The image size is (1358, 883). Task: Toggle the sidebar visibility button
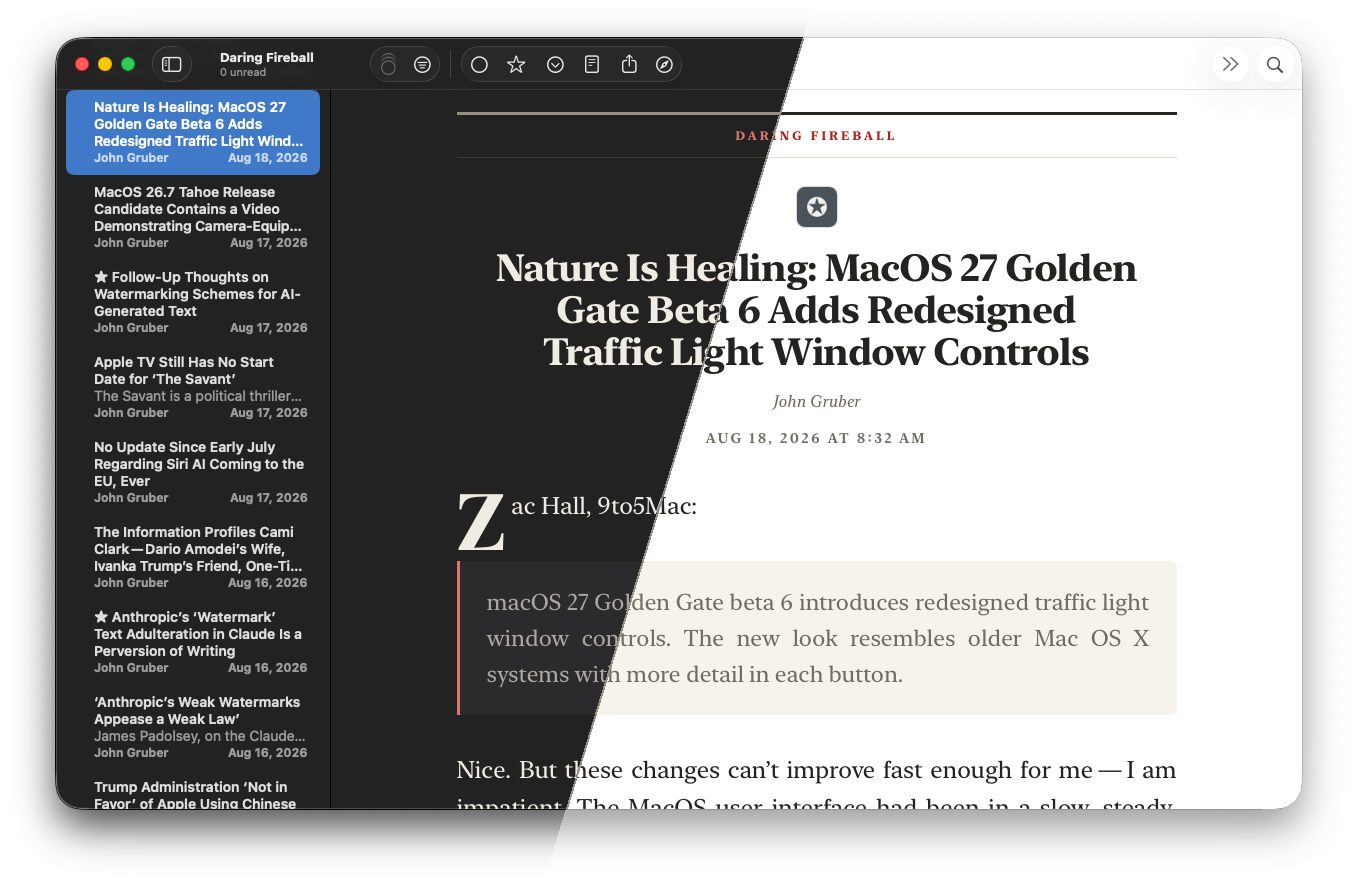coord(172,64)
